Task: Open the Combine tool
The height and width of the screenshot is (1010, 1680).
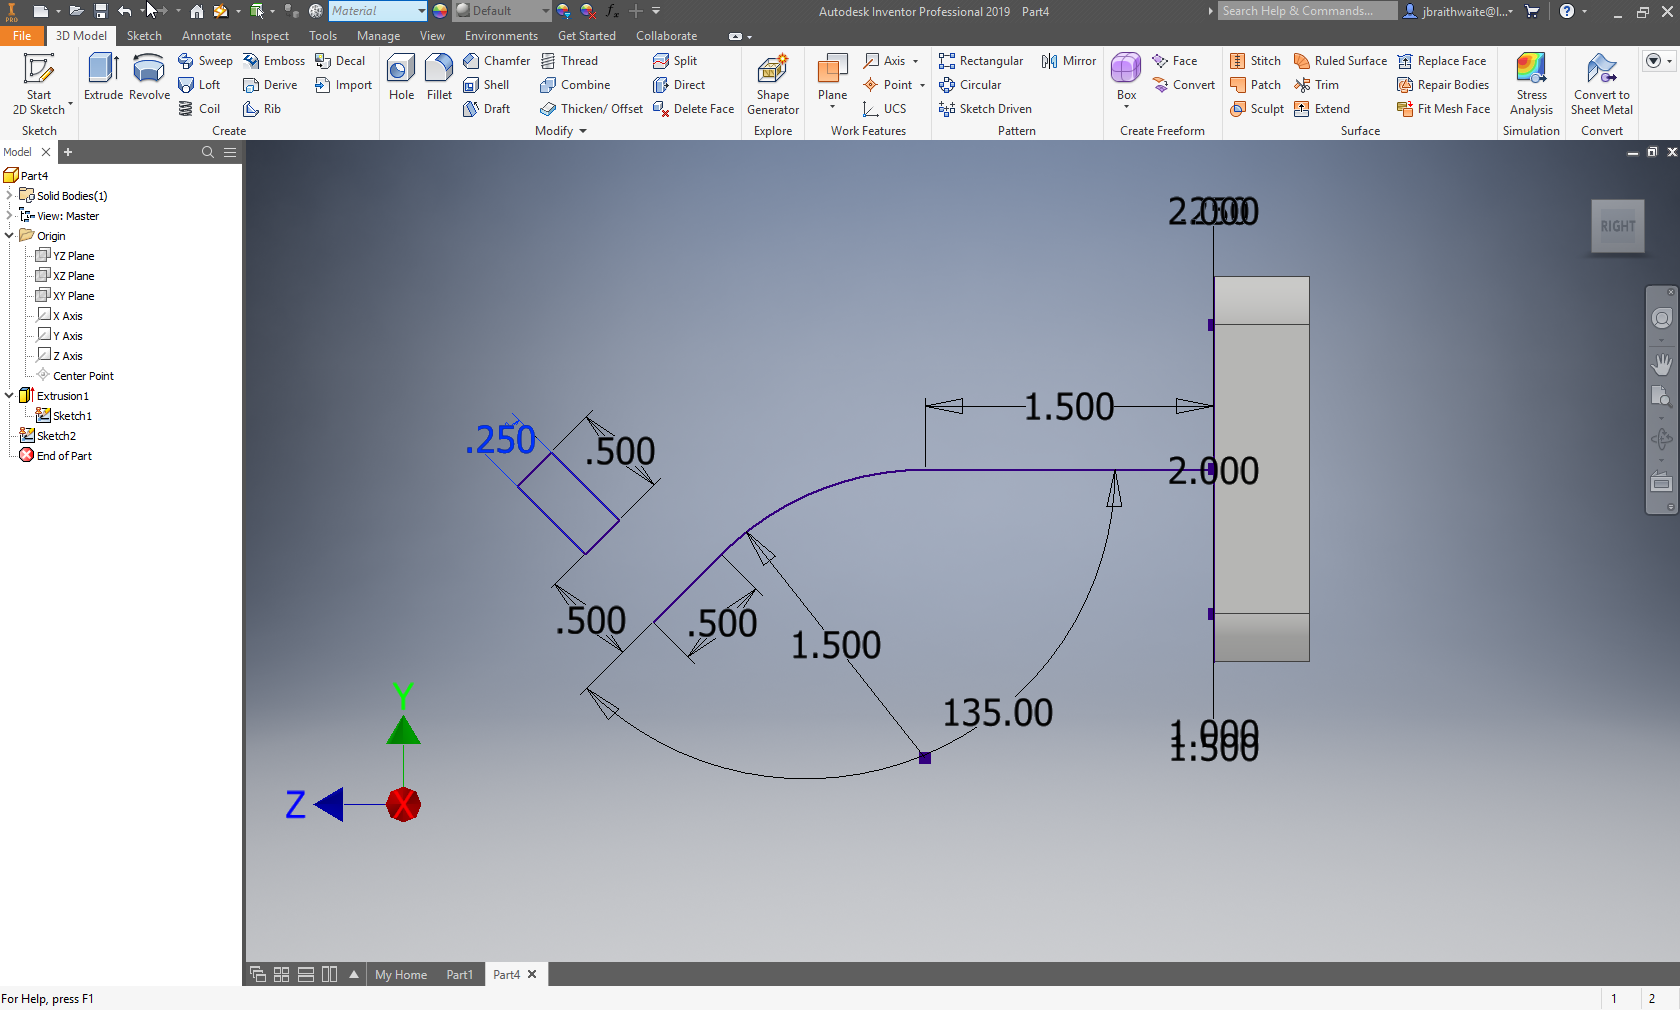Action: pyautogui.click(x=575, y=85)
